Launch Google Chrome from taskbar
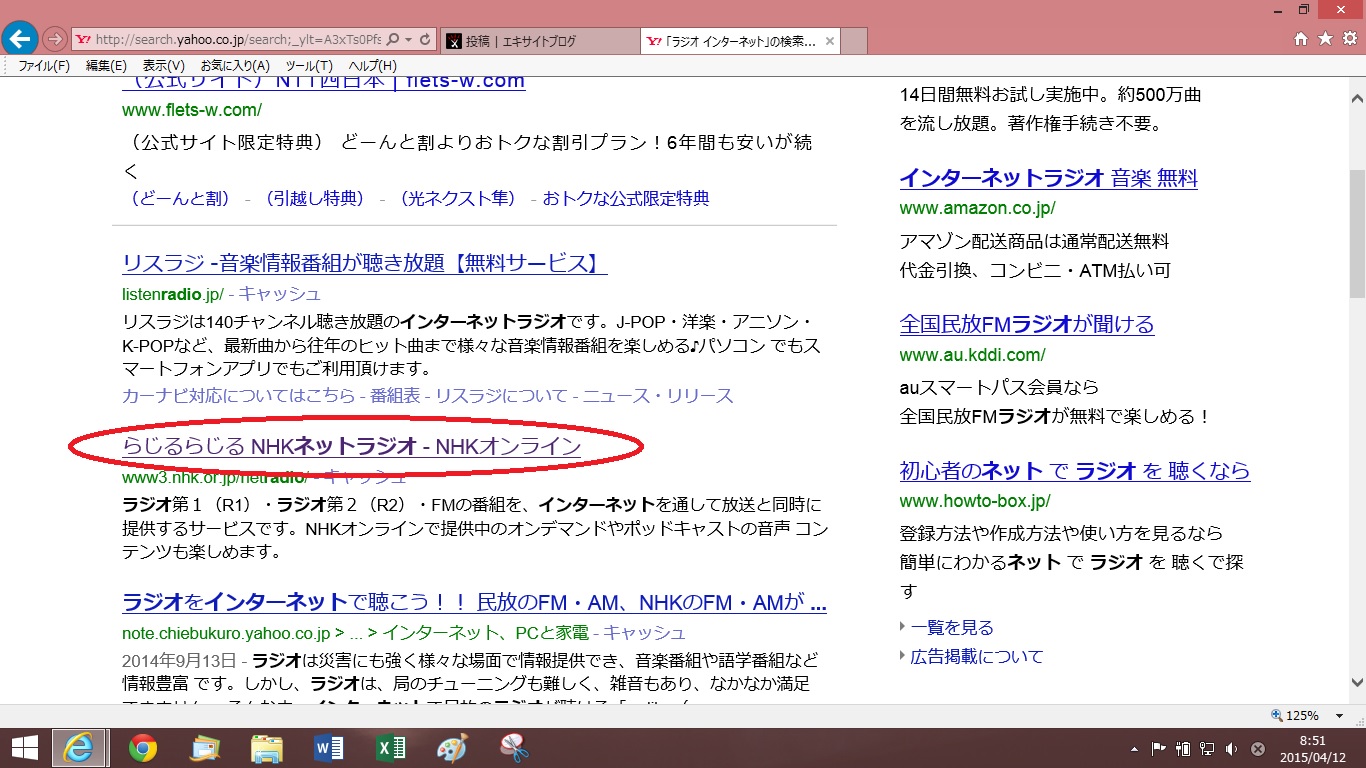 coord(142,748)
